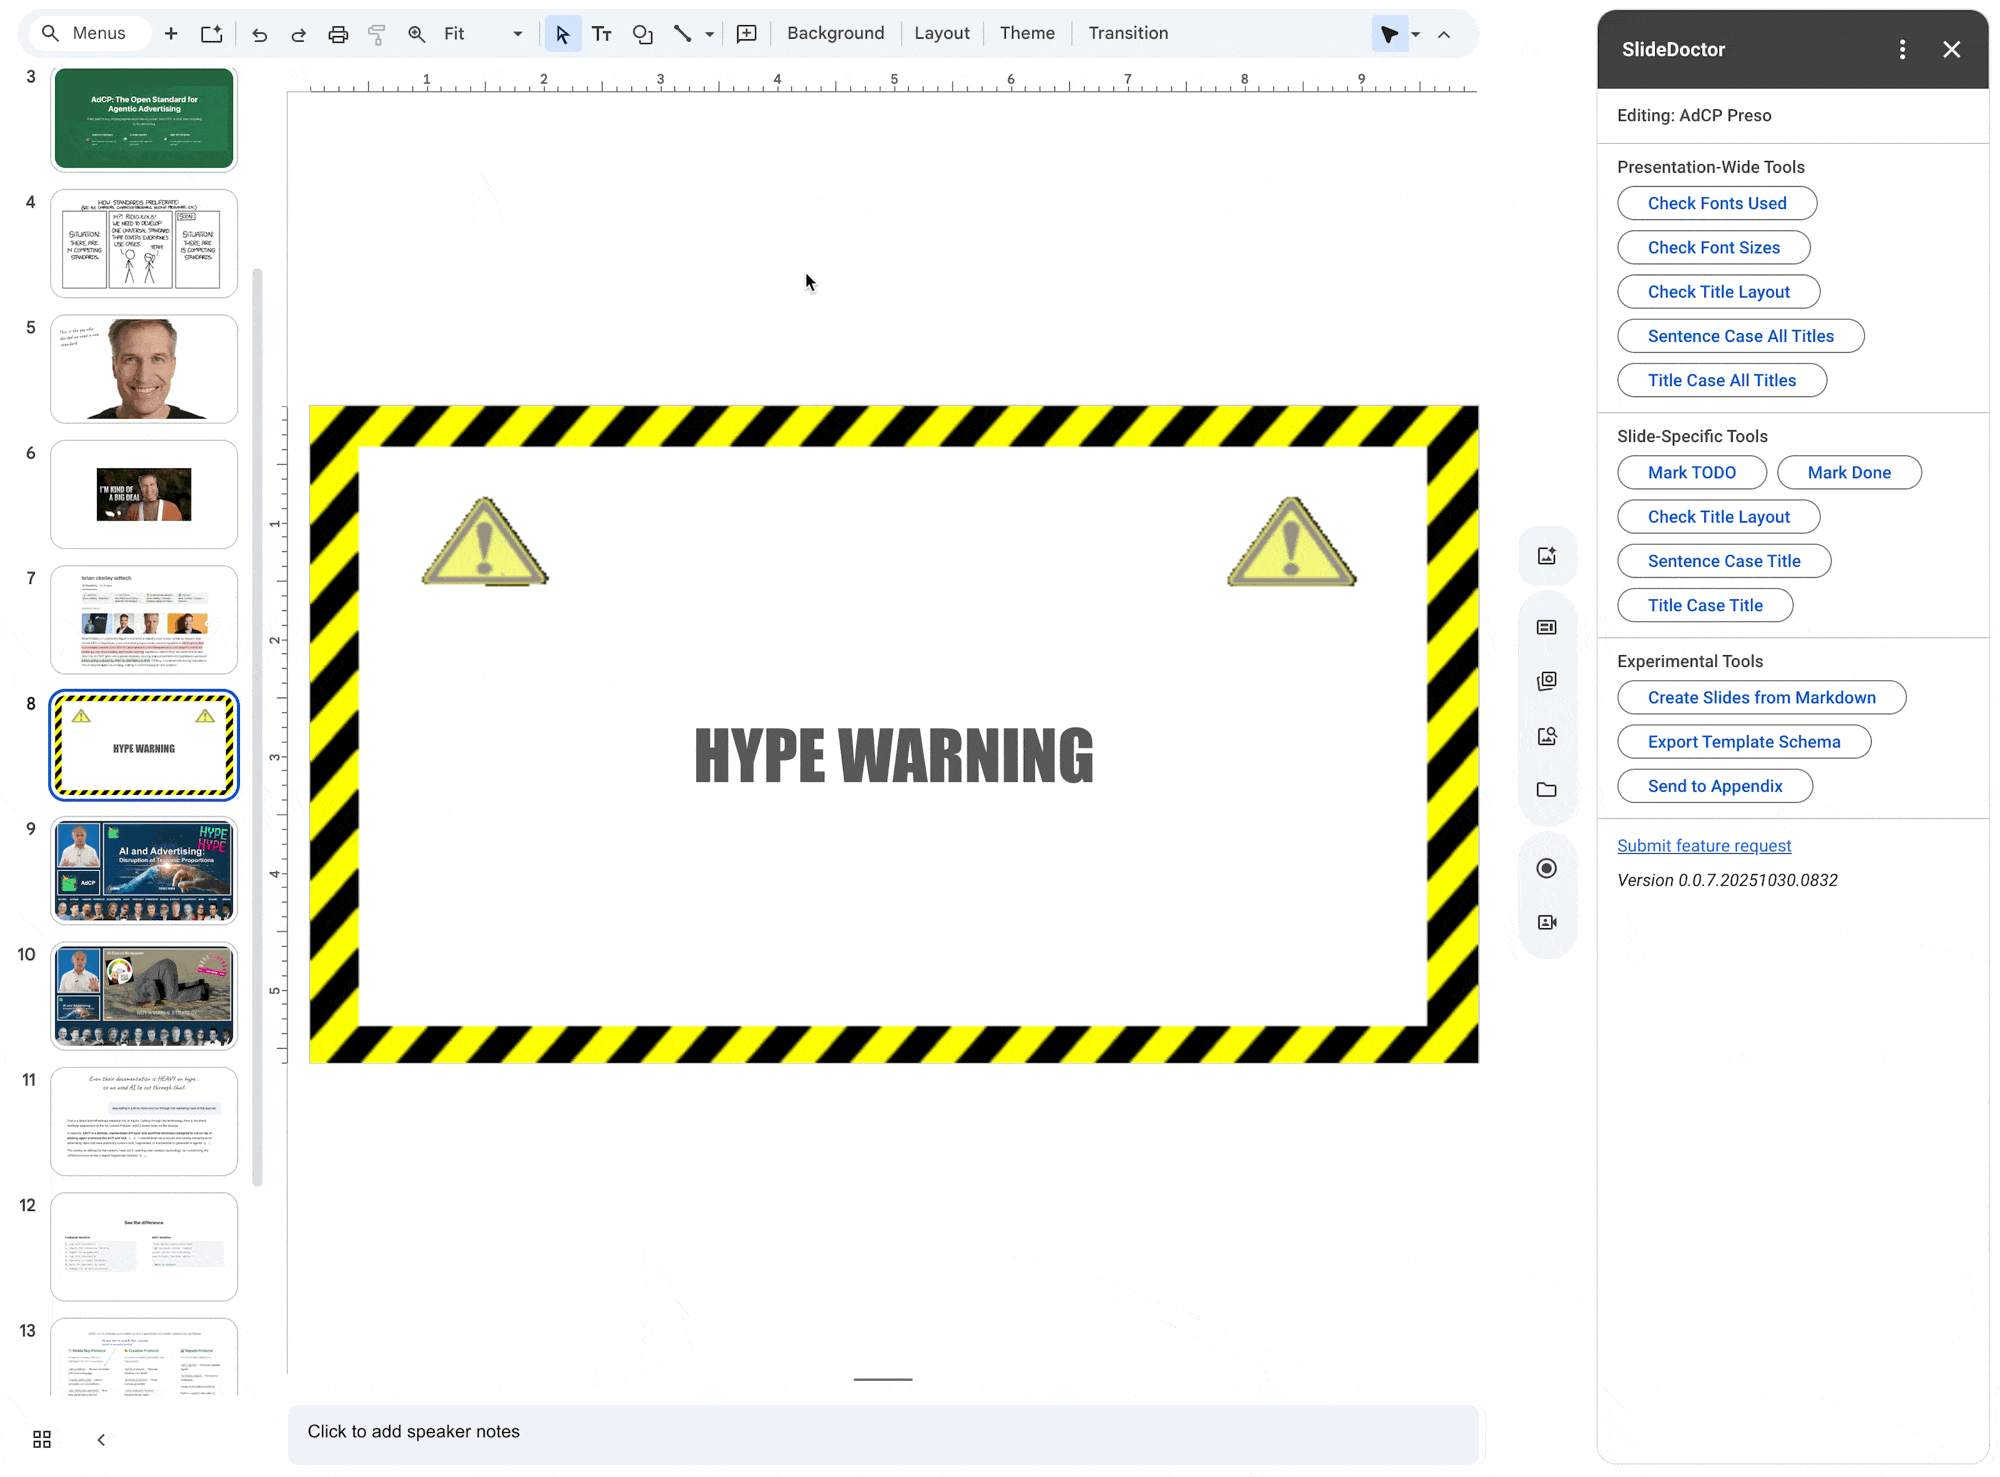Viewport: 2000px width, 1477px height.
Task: Open the Submit feature request link
Action: click(1704, 845)
